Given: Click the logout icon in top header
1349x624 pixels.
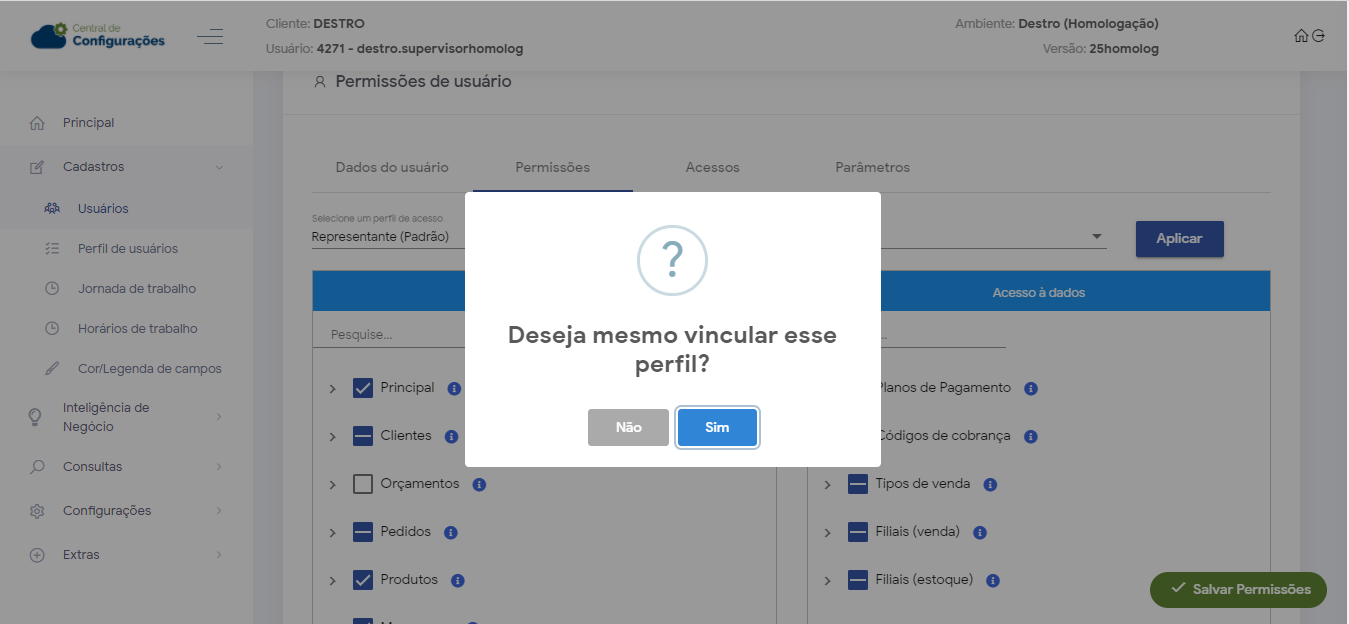Looking at the screenshot, I should point(1318,36).
